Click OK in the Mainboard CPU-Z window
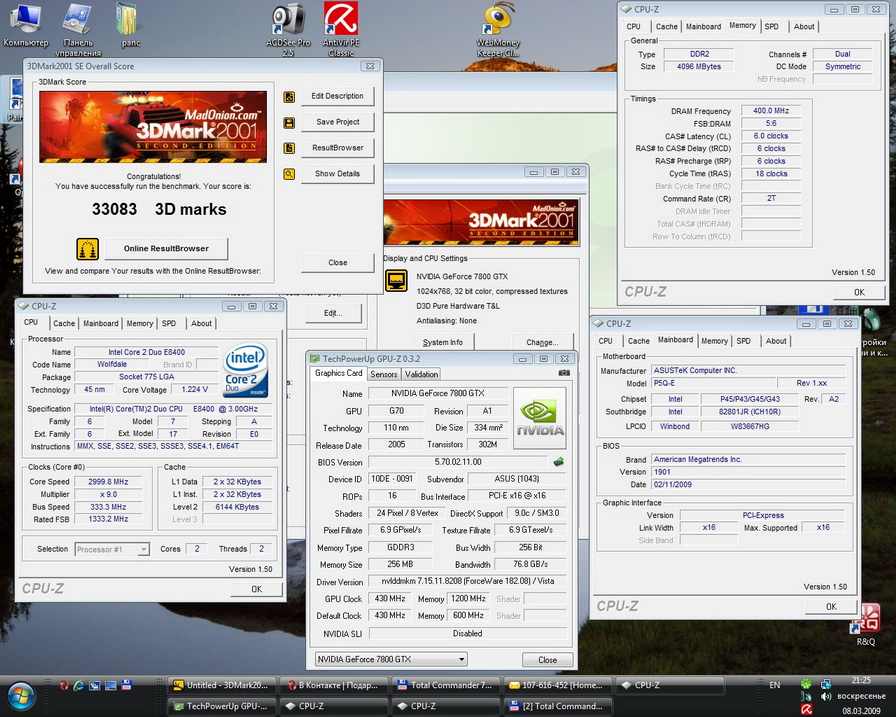The height and width of the screenshot is (717, 896). click(831, 607)
